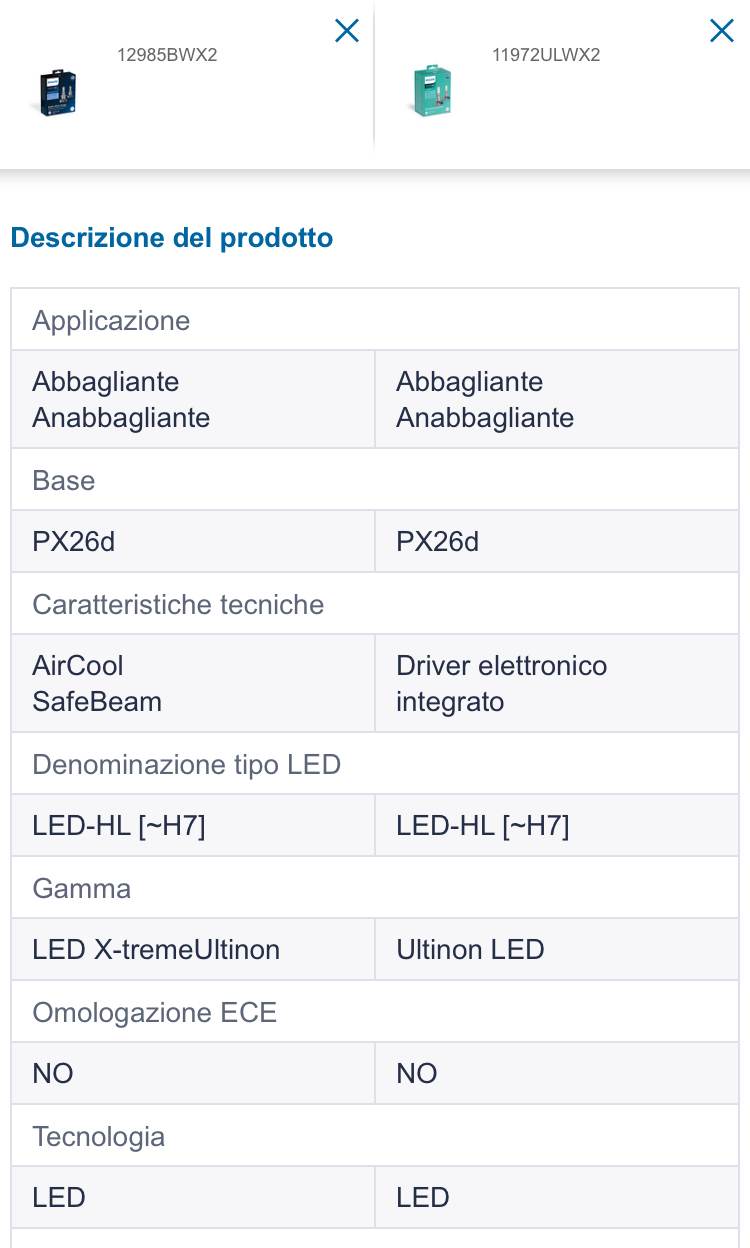Open the 12985BWX2 product thumbnail

58,92
